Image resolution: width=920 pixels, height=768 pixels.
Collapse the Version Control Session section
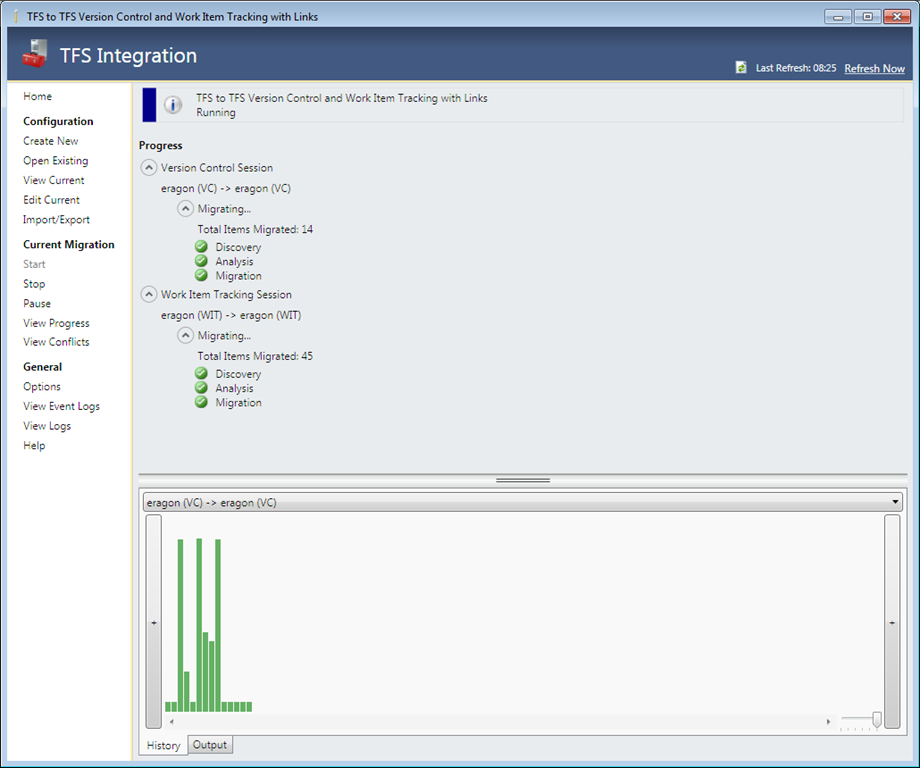pos(148,168)
